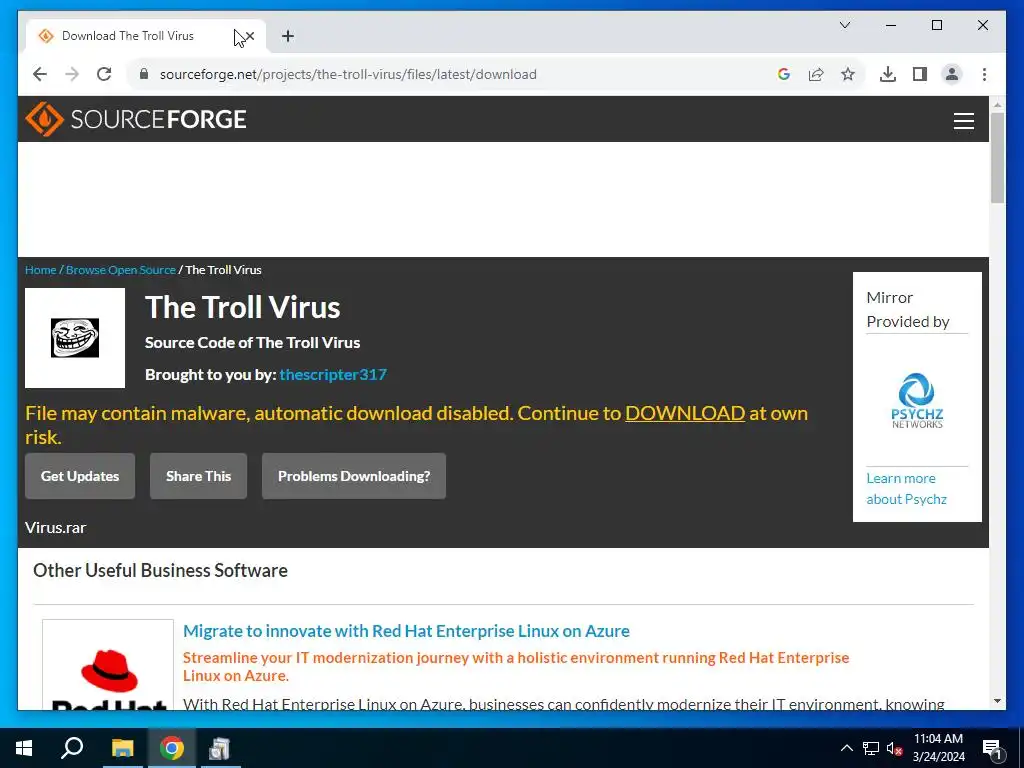Click the padlock site info icon
The width and height of the screenshot is (1024, 768).
pos(144,74)
